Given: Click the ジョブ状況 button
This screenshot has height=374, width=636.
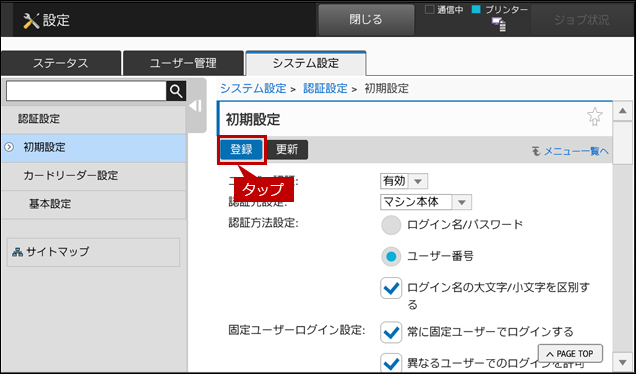Looking at the screenshot, I should (582, 20).
